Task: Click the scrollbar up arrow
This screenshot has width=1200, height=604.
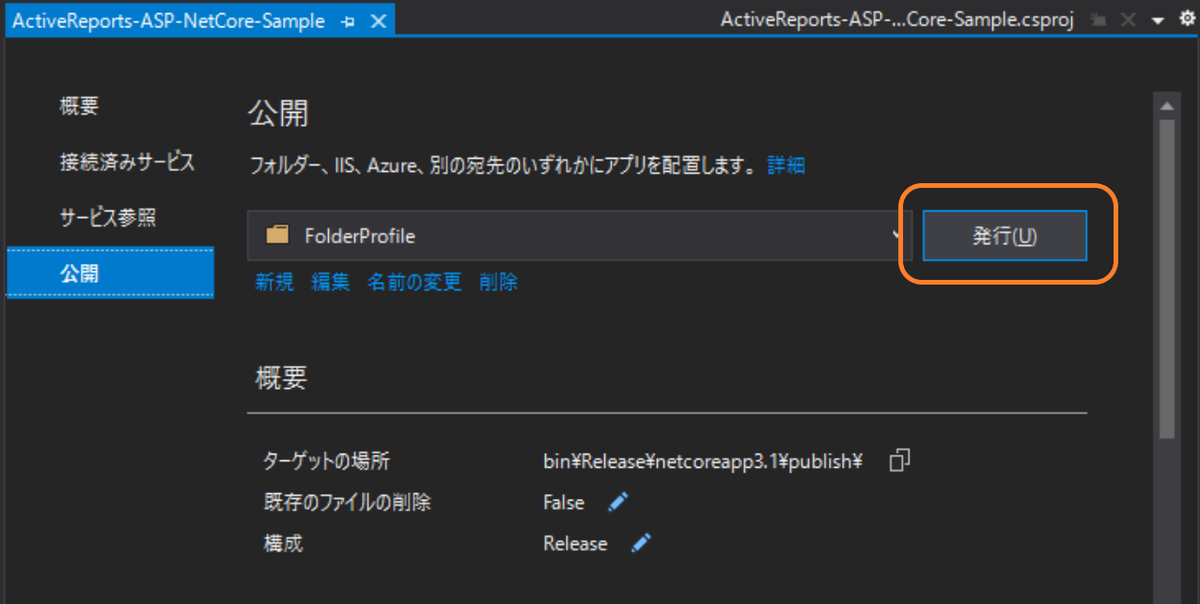Action: coord(1166,105)
